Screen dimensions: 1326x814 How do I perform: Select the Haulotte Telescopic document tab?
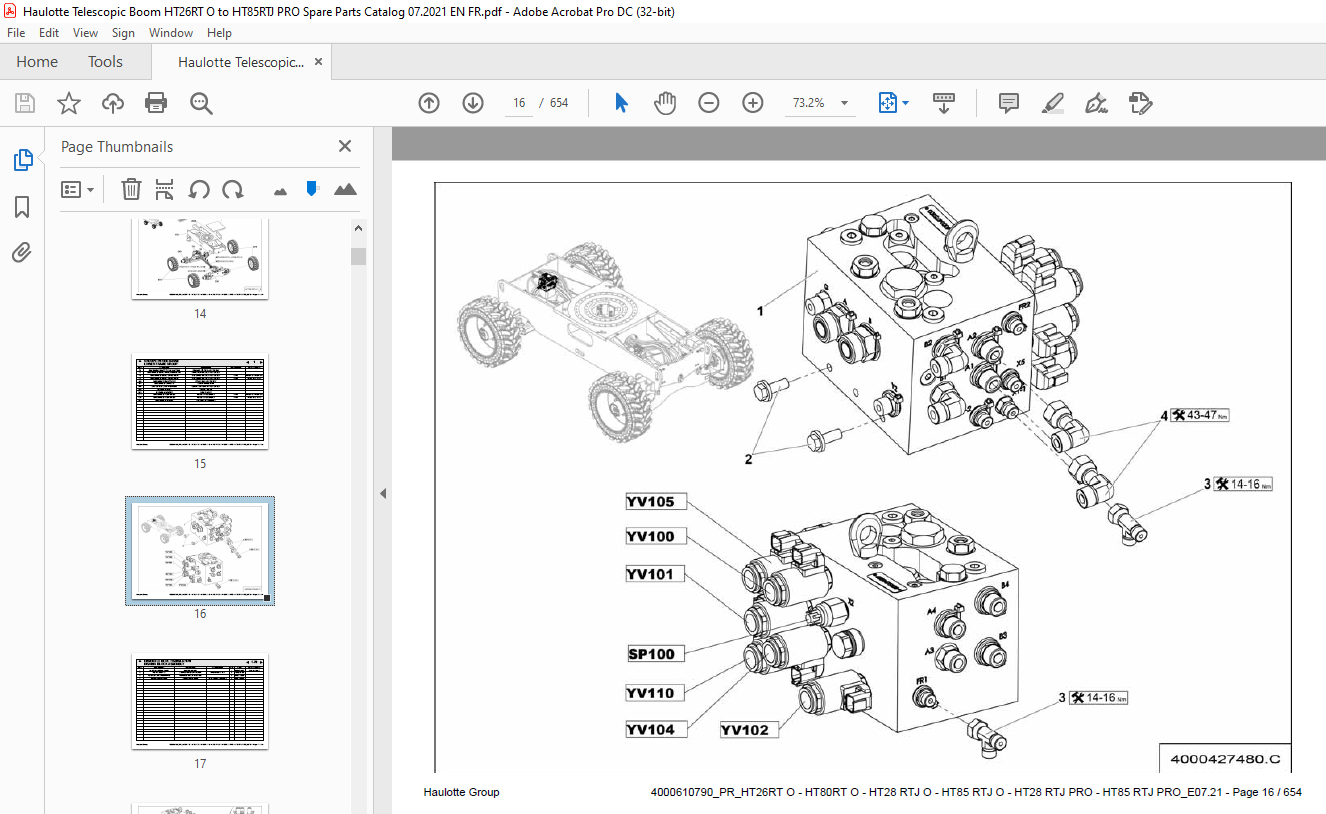241,62
